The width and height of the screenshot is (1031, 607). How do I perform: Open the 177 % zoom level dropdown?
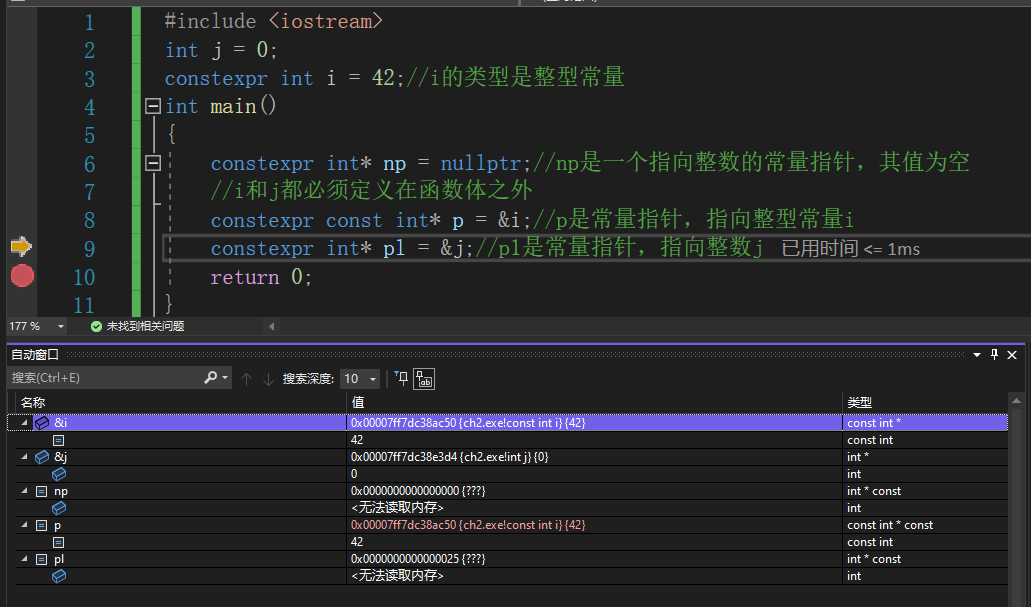point(61,326)
